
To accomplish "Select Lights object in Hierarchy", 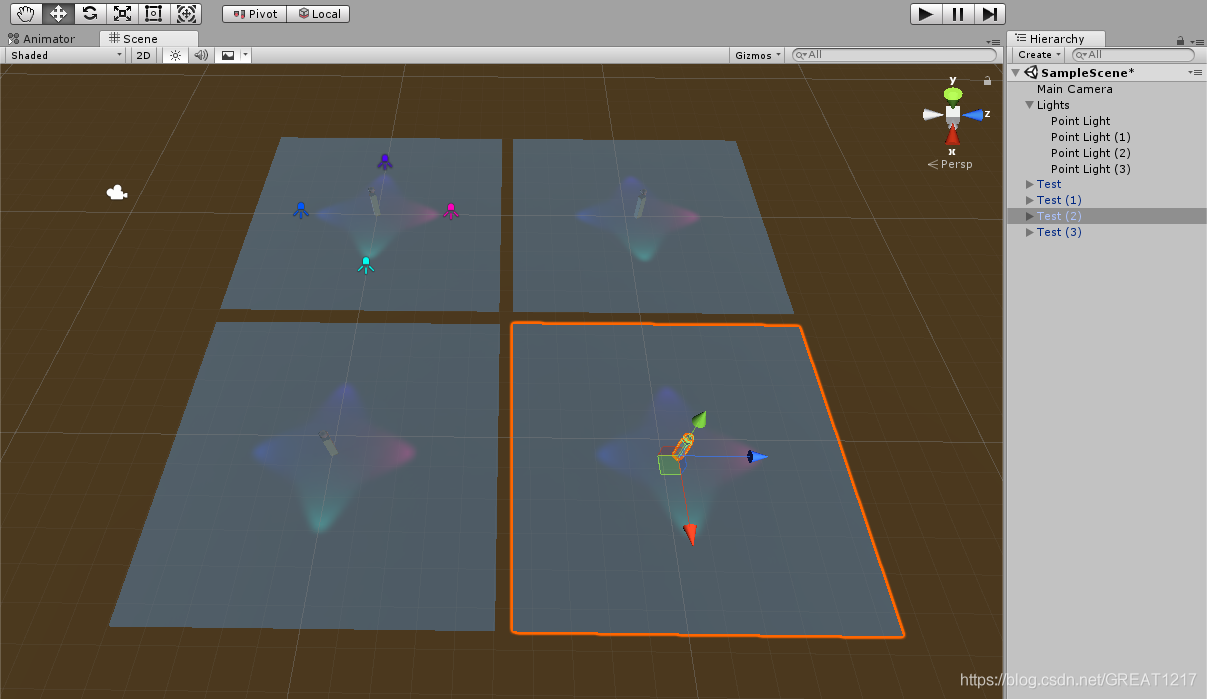I will 1053,105.
